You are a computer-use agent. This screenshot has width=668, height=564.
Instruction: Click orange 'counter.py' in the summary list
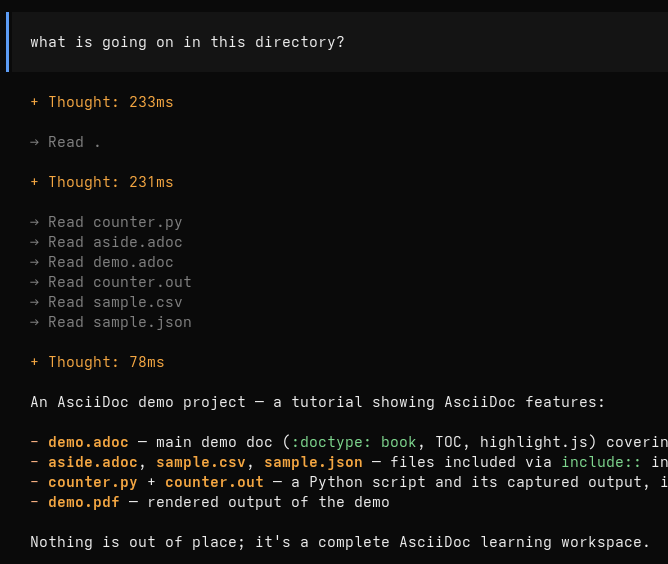[x=93, y=482]
